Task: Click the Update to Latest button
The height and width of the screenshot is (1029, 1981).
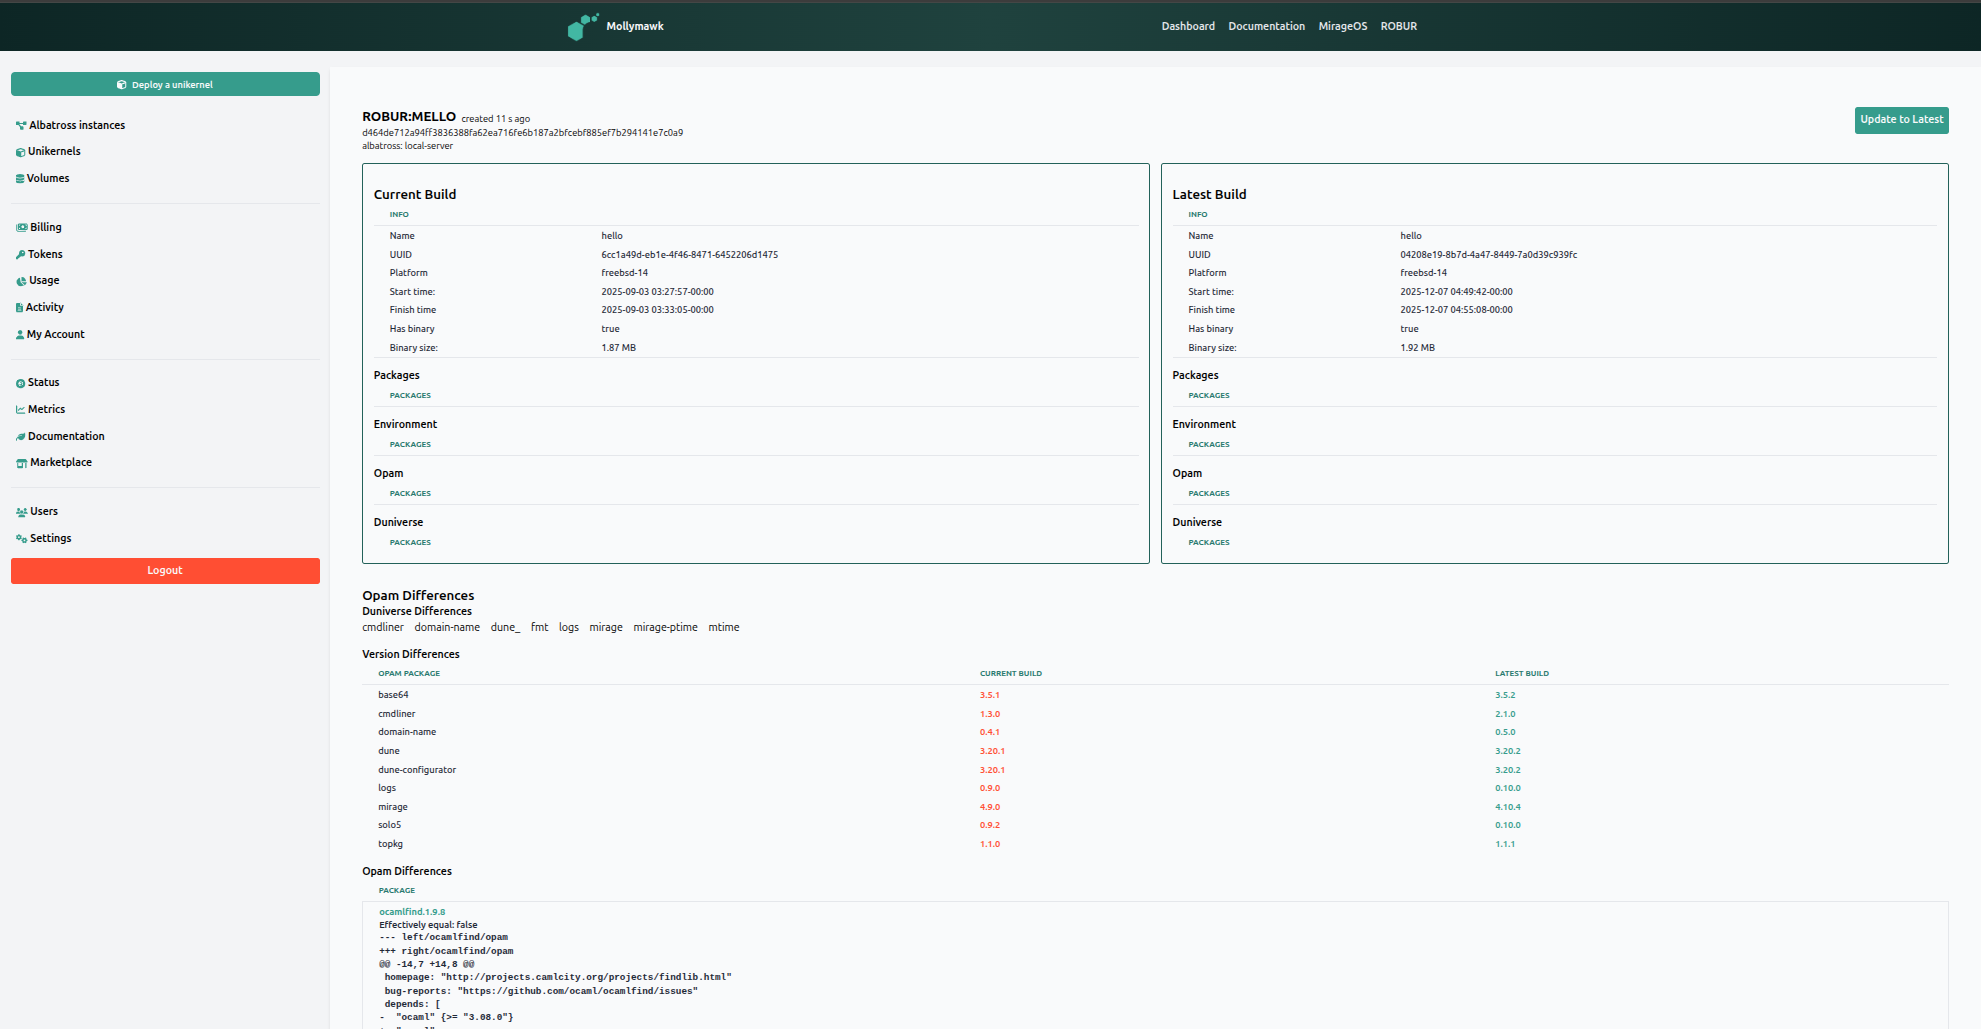Action: pyautogui.click(x=1901, y=120)
